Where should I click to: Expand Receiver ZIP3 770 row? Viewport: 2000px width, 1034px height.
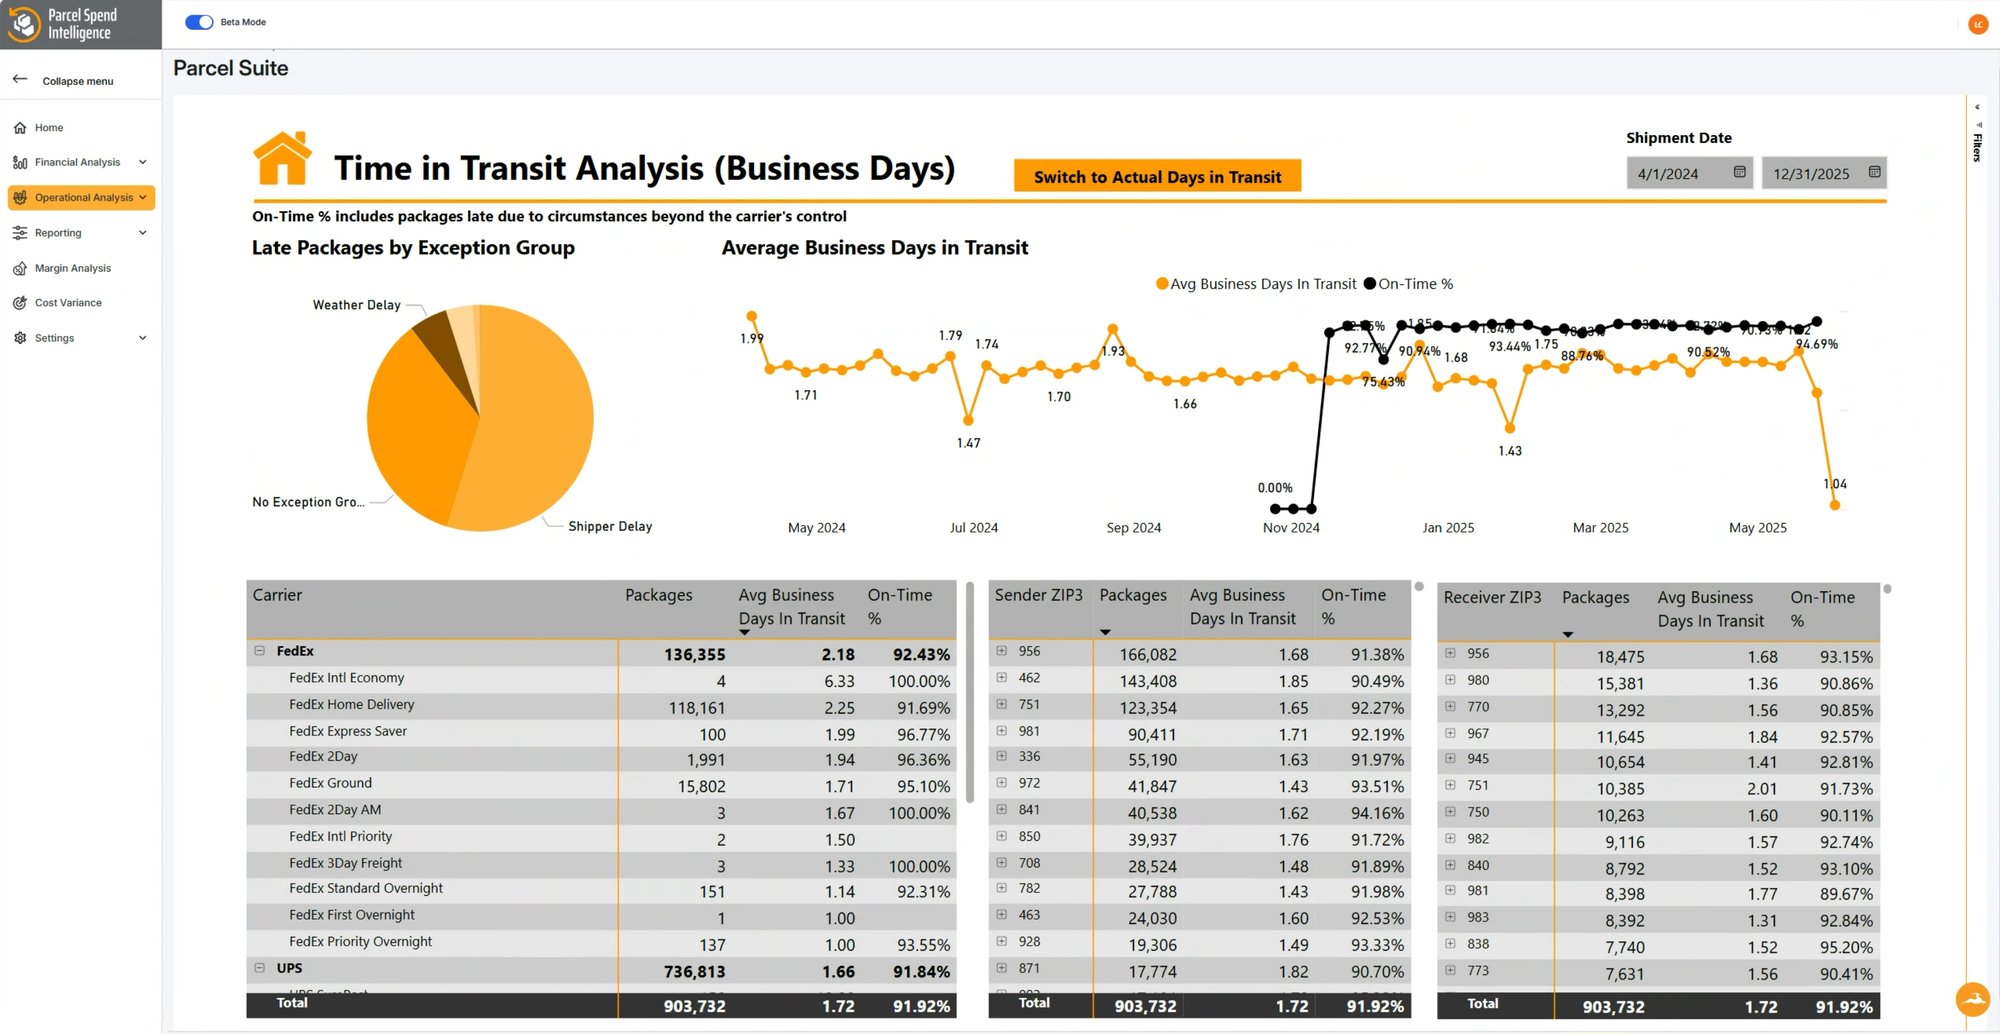tap(1450, 706)
